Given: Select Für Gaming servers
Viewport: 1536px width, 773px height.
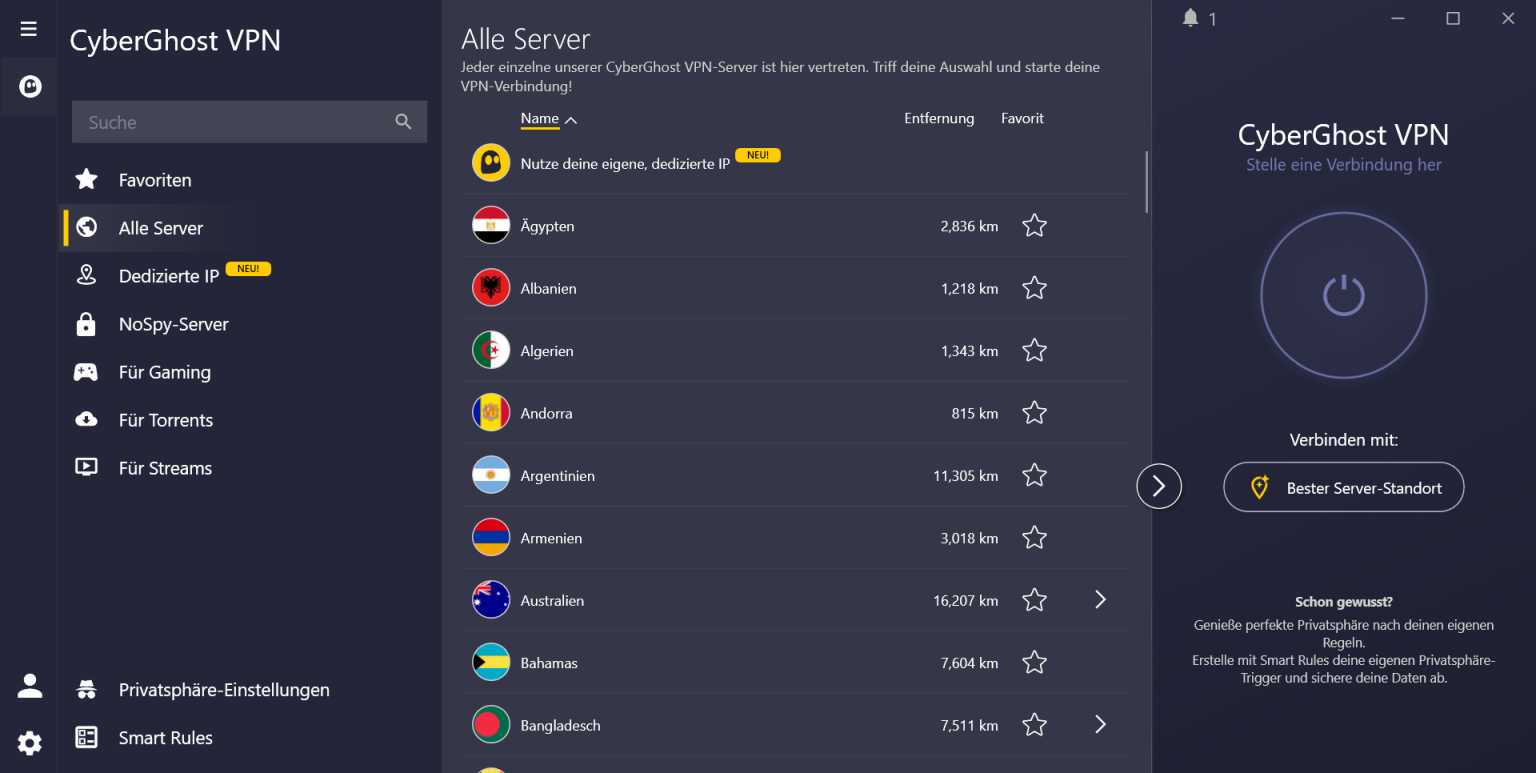Looking at the screenshot, I should tap(164, 371).
